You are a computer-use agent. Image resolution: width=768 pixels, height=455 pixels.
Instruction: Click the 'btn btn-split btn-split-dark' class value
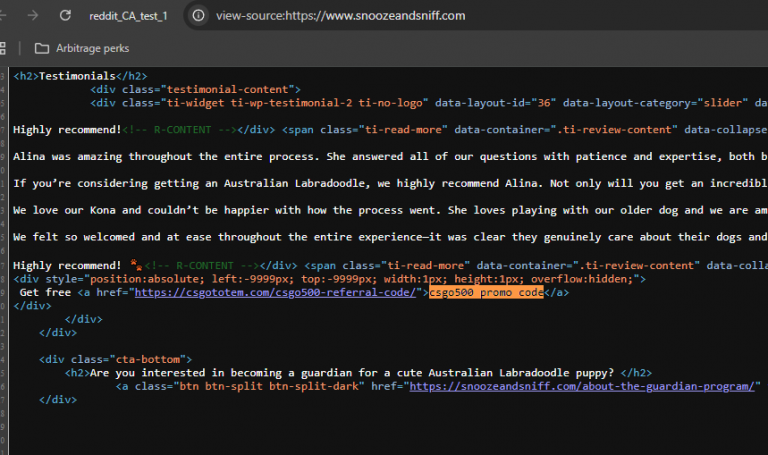269,386
